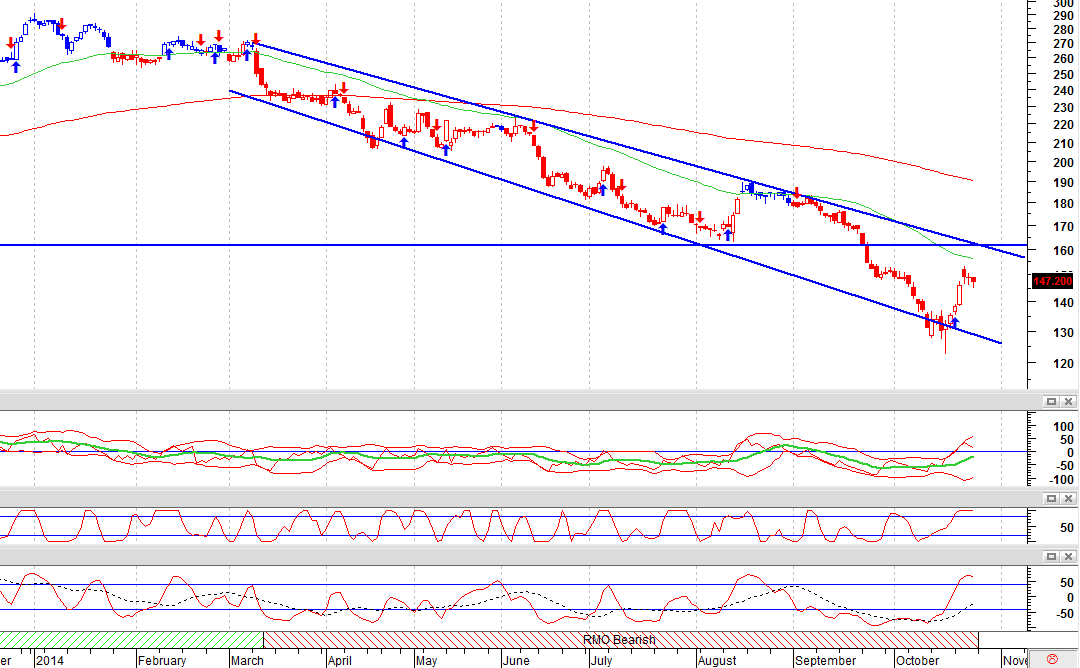Click the October label on date axis

tap(917, 660)
